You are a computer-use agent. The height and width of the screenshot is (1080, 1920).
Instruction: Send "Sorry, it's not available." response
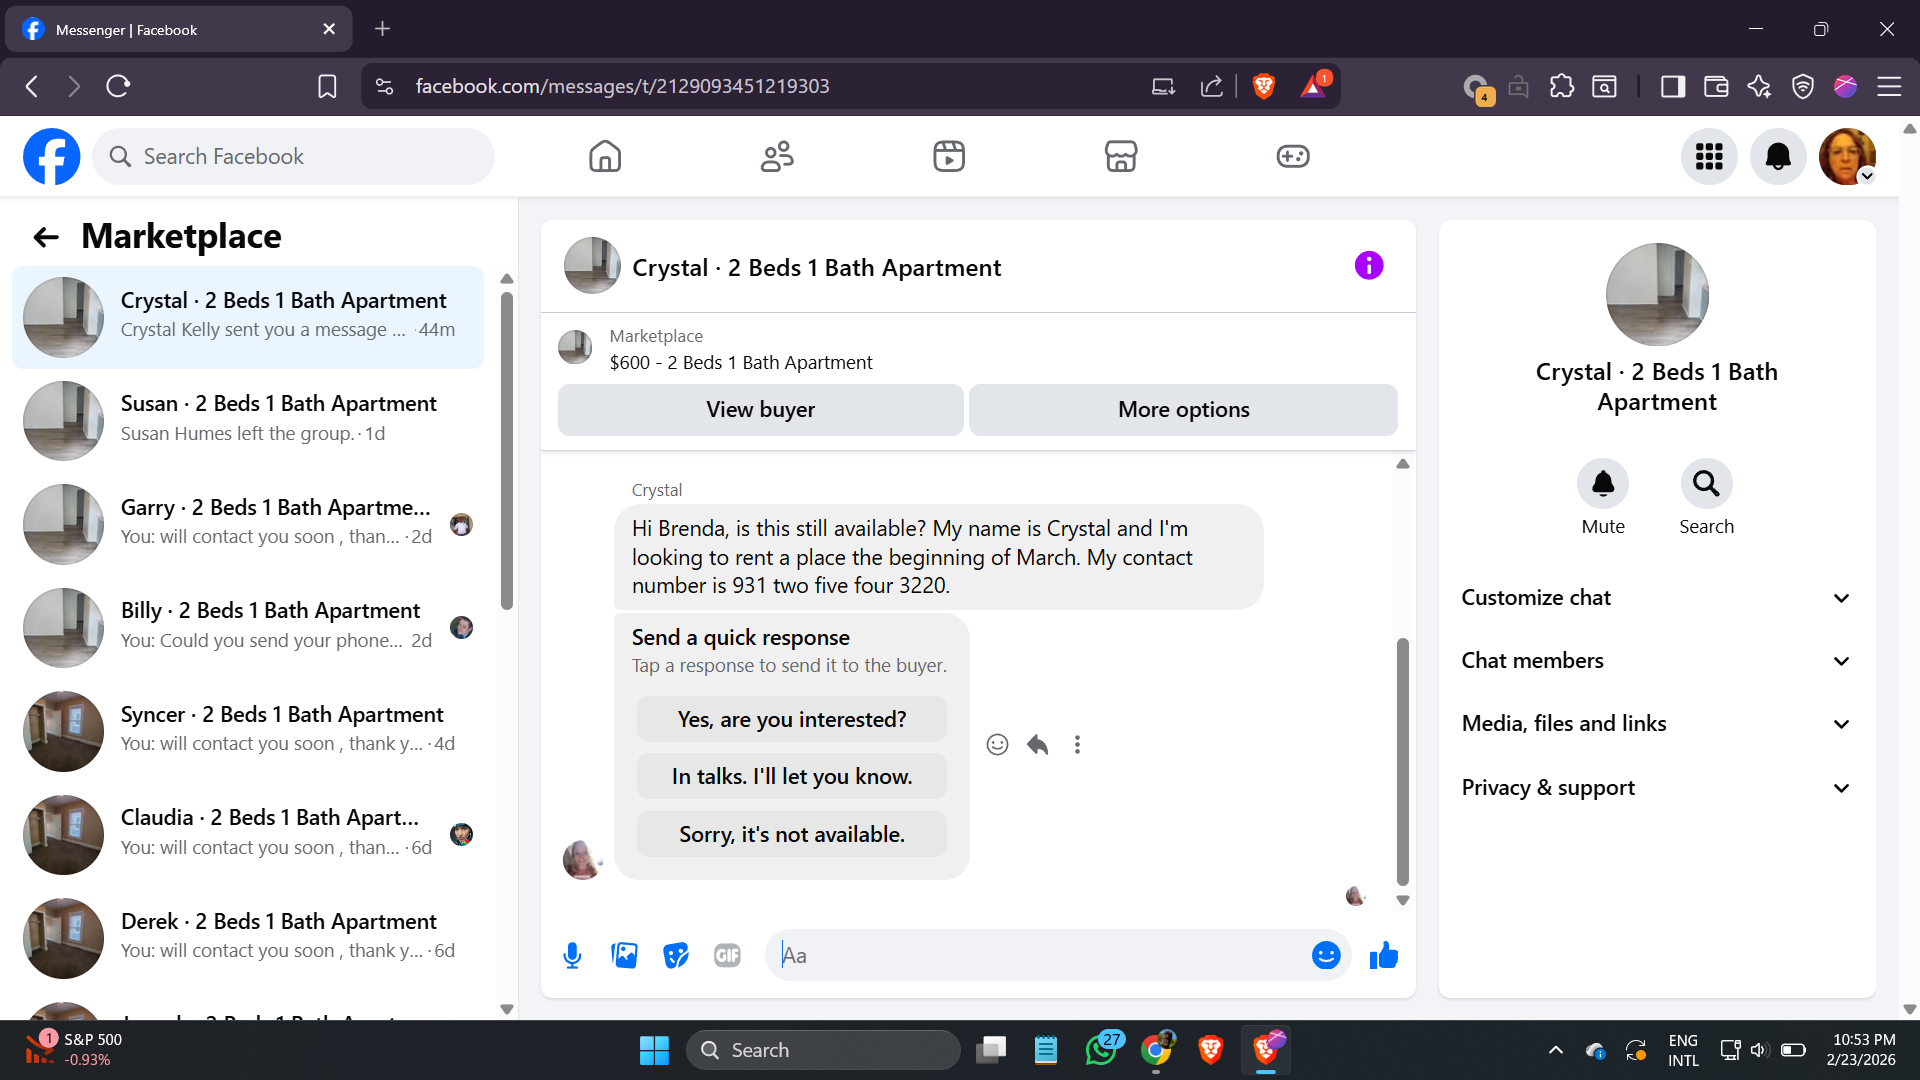tap(791, 835)
